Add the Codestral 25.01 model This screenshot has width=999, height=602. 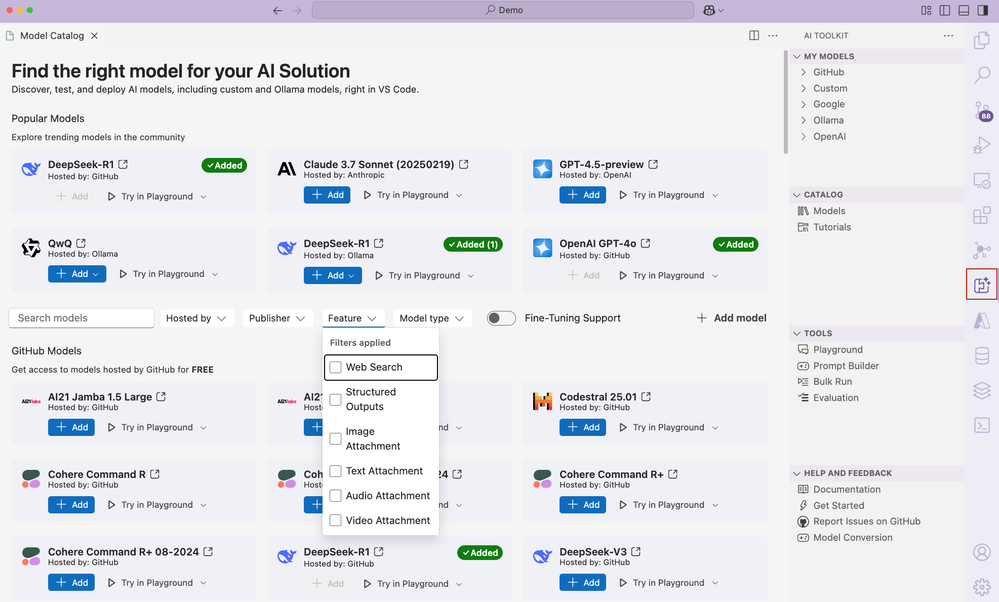click(x=582, y=427)
